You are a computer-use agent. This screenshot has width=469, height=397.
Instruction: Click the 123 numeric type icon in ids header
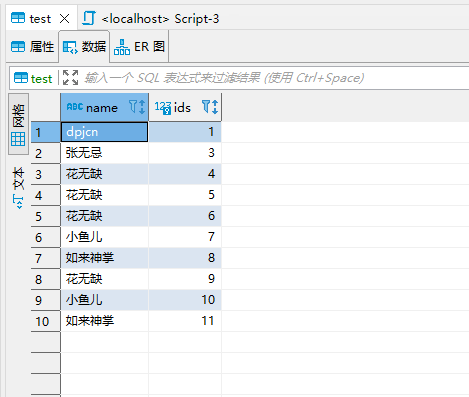click(163, 108)
